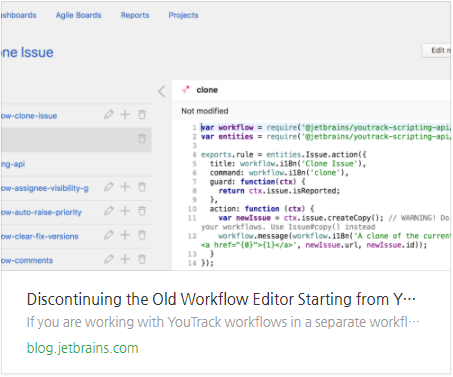Open the auto-raise-priority workflow link
Screen dimensions: 453x377
pos(41,212)
